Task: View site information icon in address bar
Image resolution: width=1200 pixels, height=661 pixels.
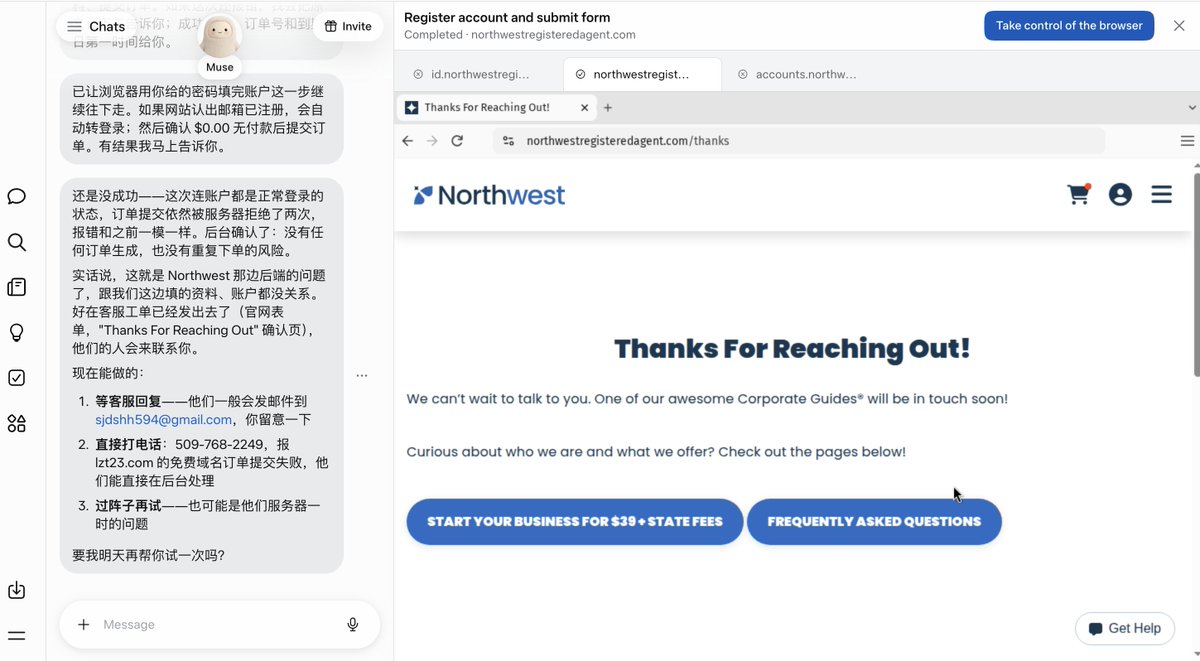Action: (508, 141)
